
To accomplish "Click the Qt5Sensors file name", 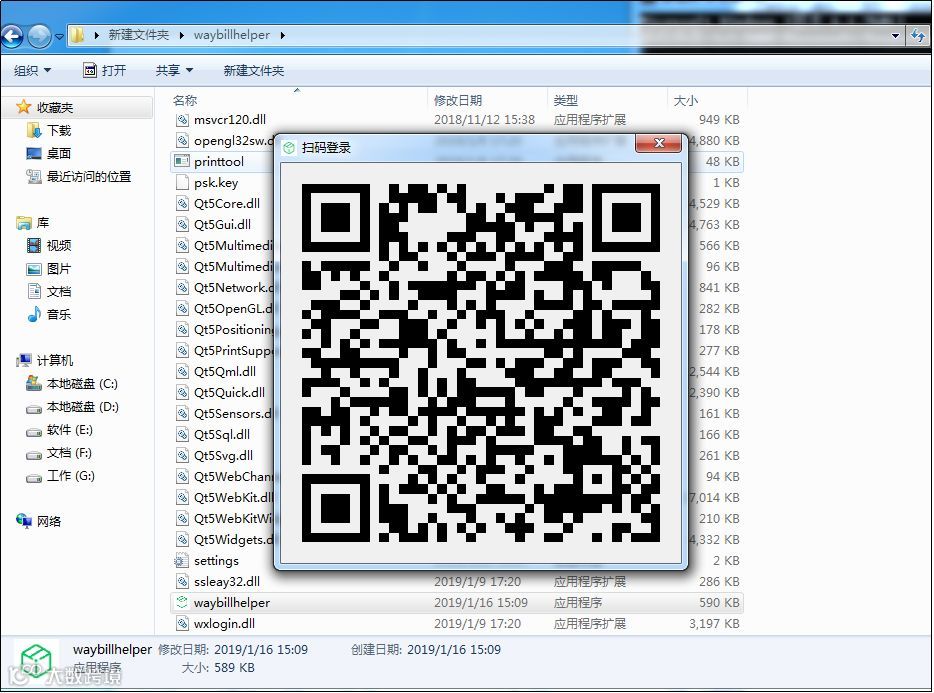I will (234, 414).
